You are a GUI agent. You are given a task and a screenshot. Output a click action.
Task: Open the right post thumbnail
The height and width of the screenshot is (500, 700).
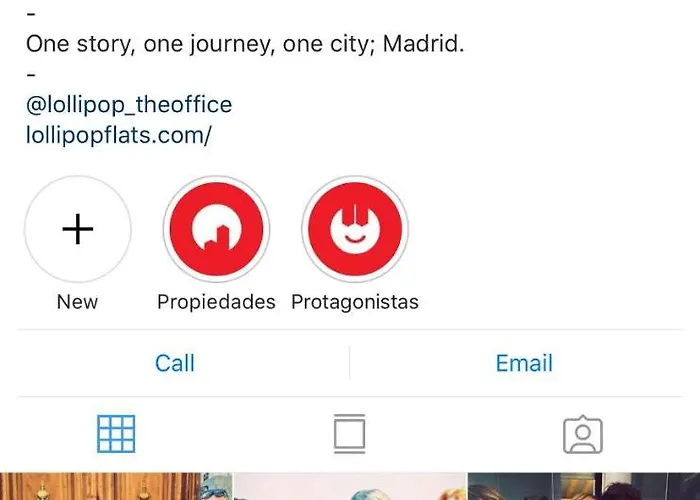[584, 486]
